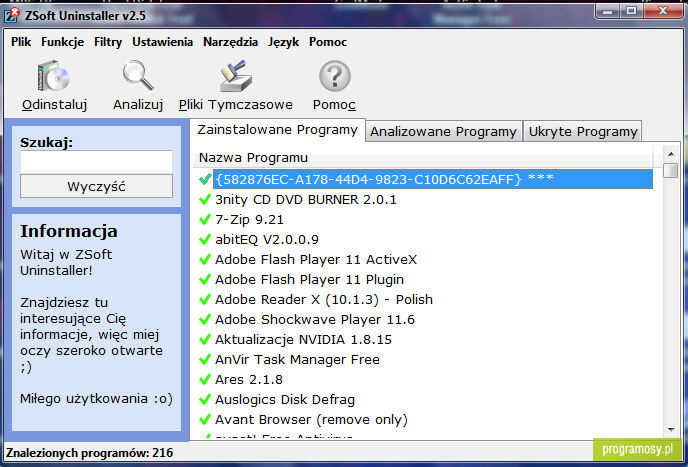Image resolution: width=688 pixels, height=467 pixels.
Task: Switch to Analizowane Programy tab
Action: (443, 132)
